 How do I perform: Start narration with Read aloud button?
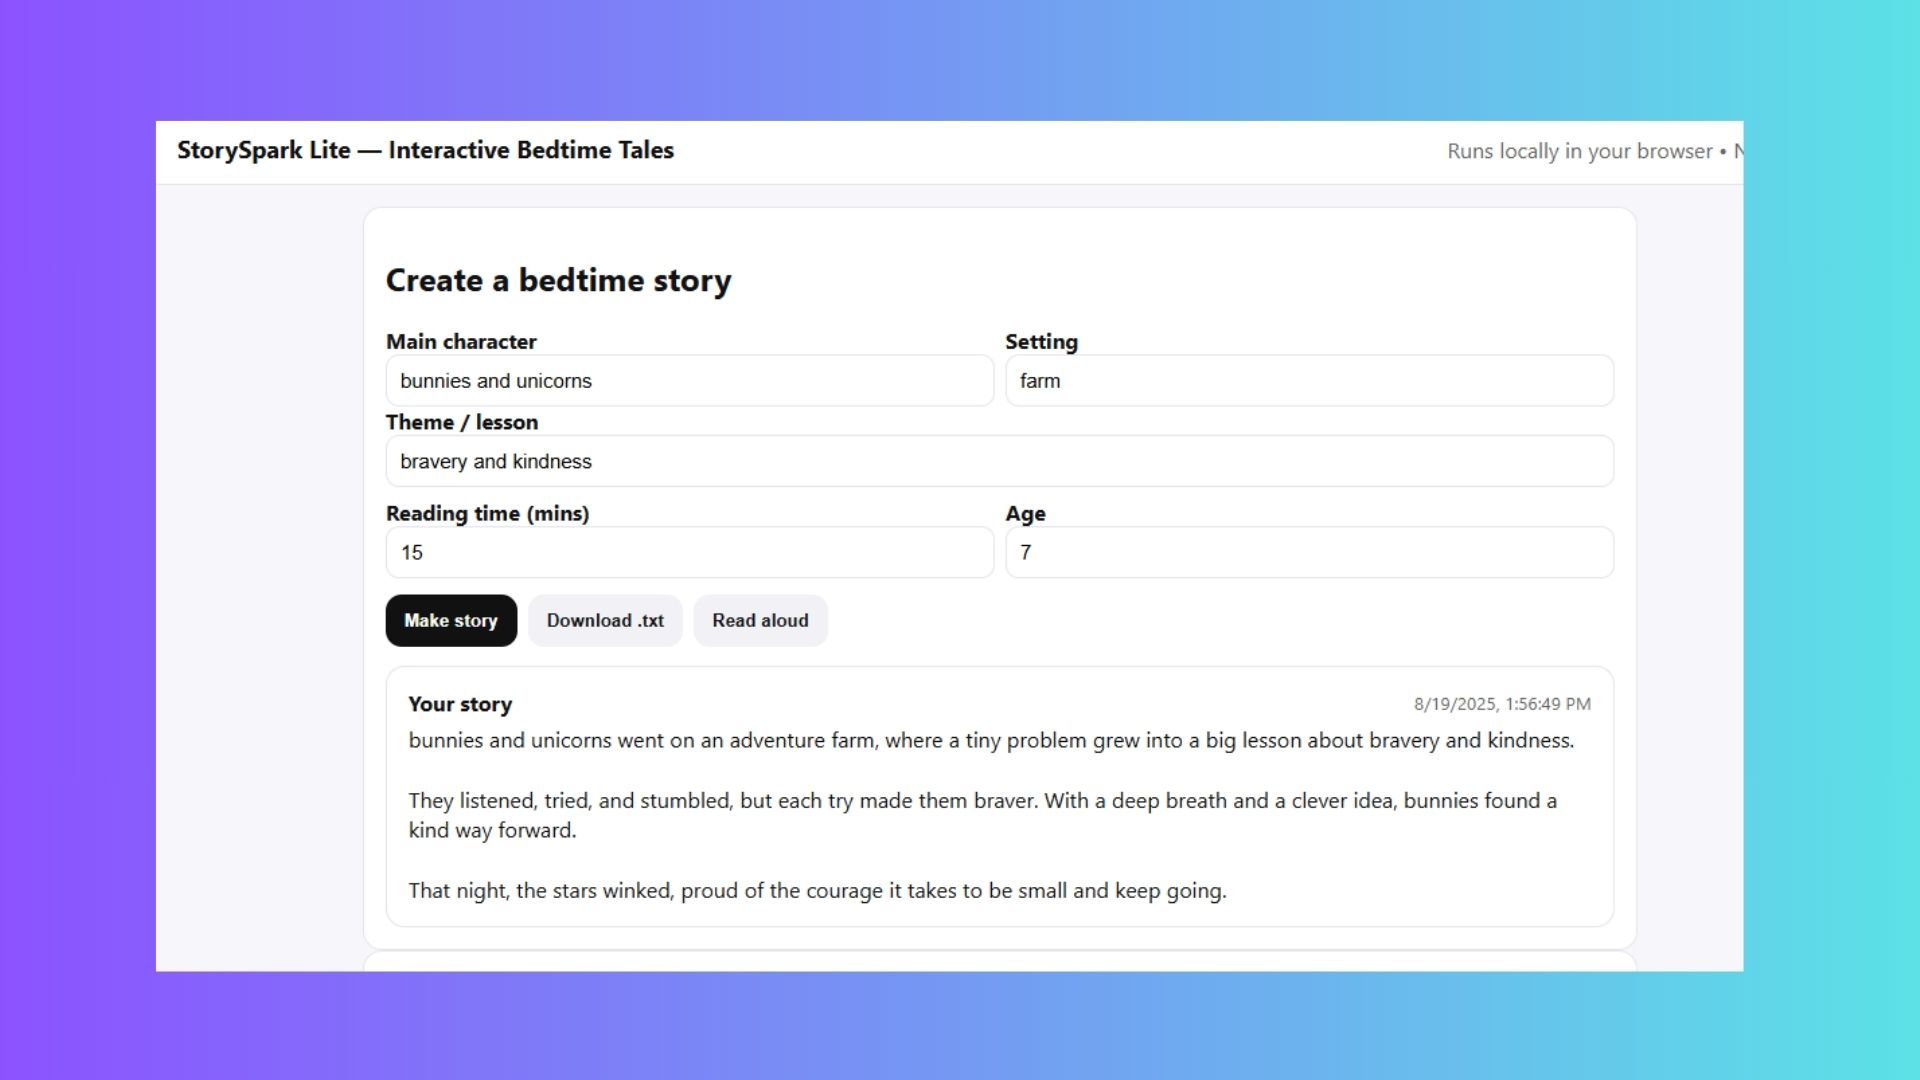760,621
